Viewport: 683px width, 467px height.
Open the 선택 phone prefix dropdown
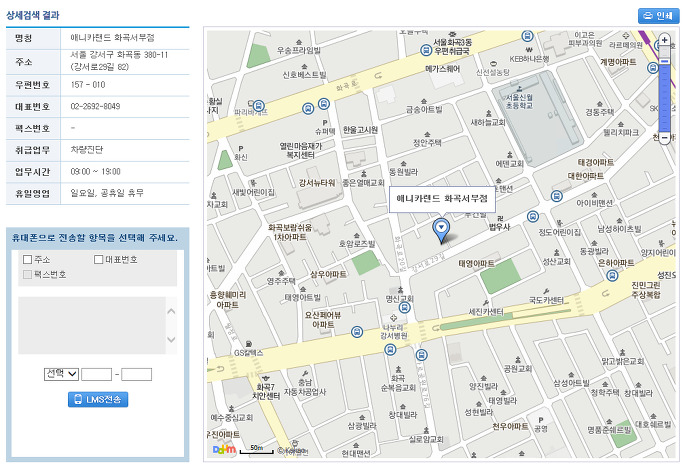tap(61, 374)
